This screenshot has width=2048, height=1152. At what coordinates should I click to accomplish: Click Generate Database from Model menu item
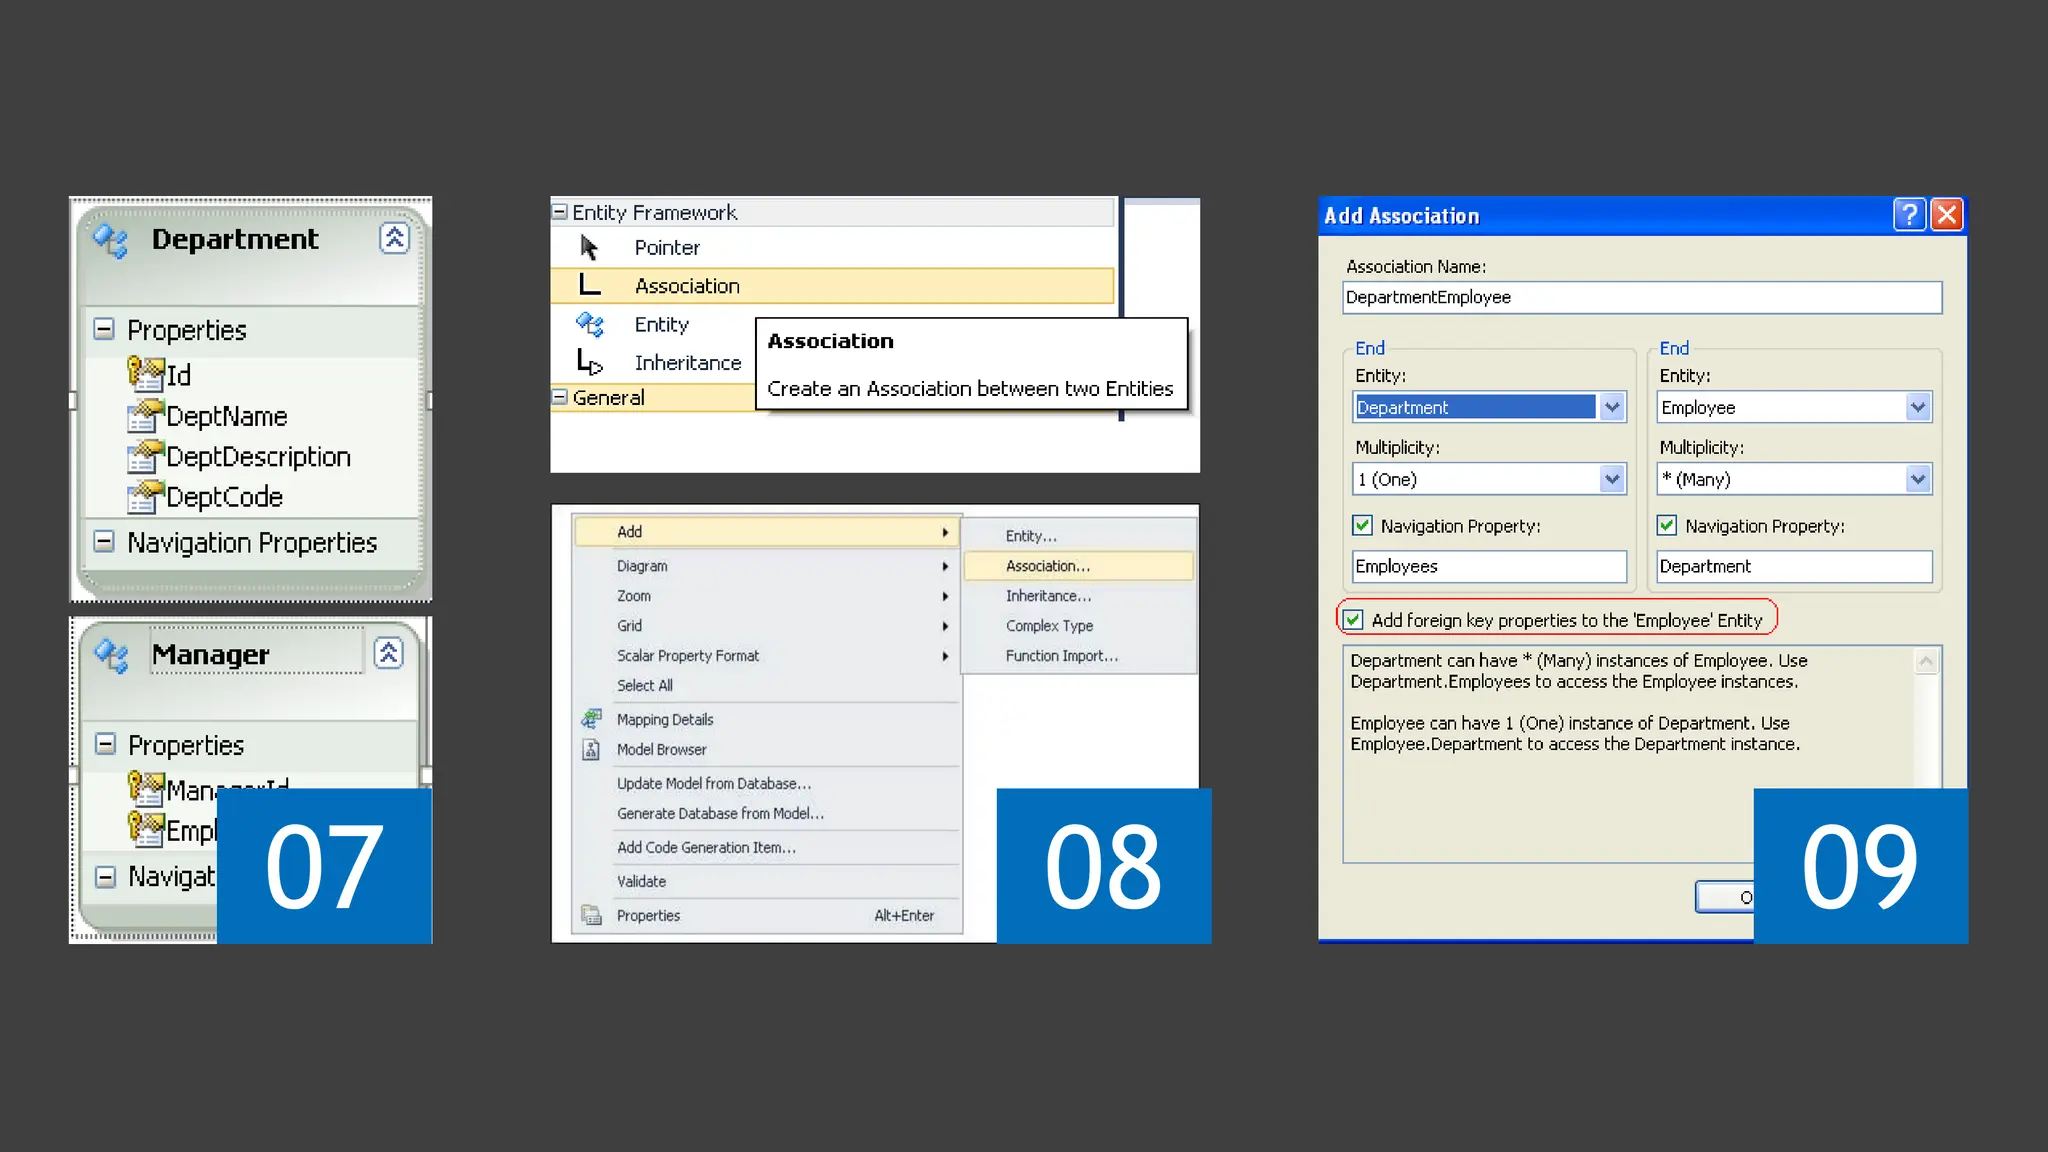[x=720, y=814]
